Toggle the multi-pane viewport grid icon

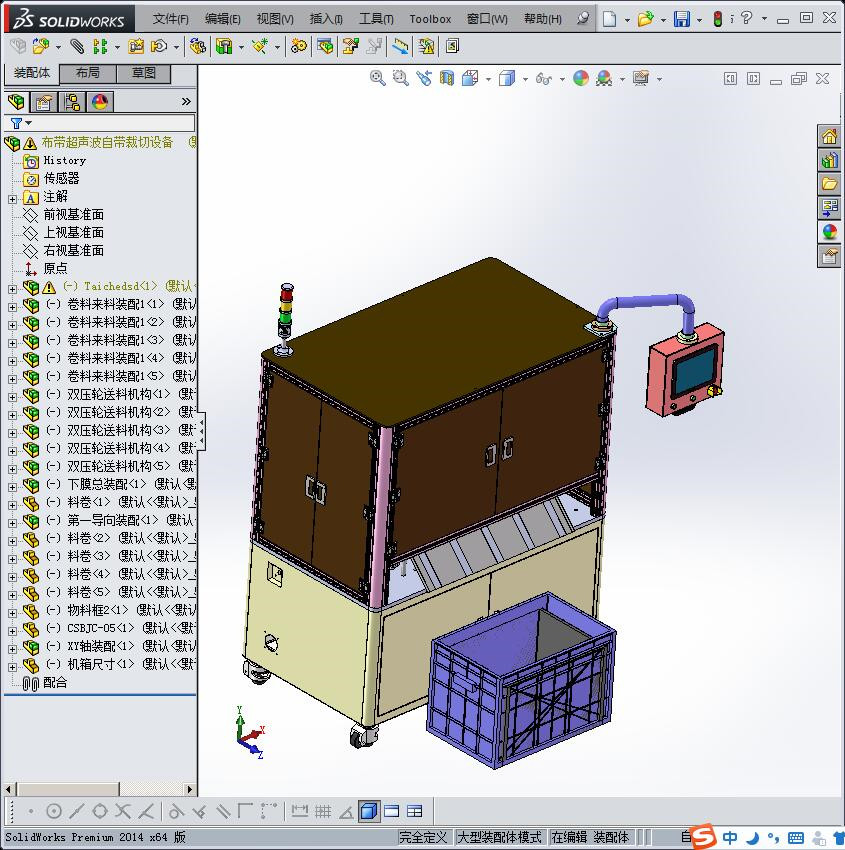point(414,811)
